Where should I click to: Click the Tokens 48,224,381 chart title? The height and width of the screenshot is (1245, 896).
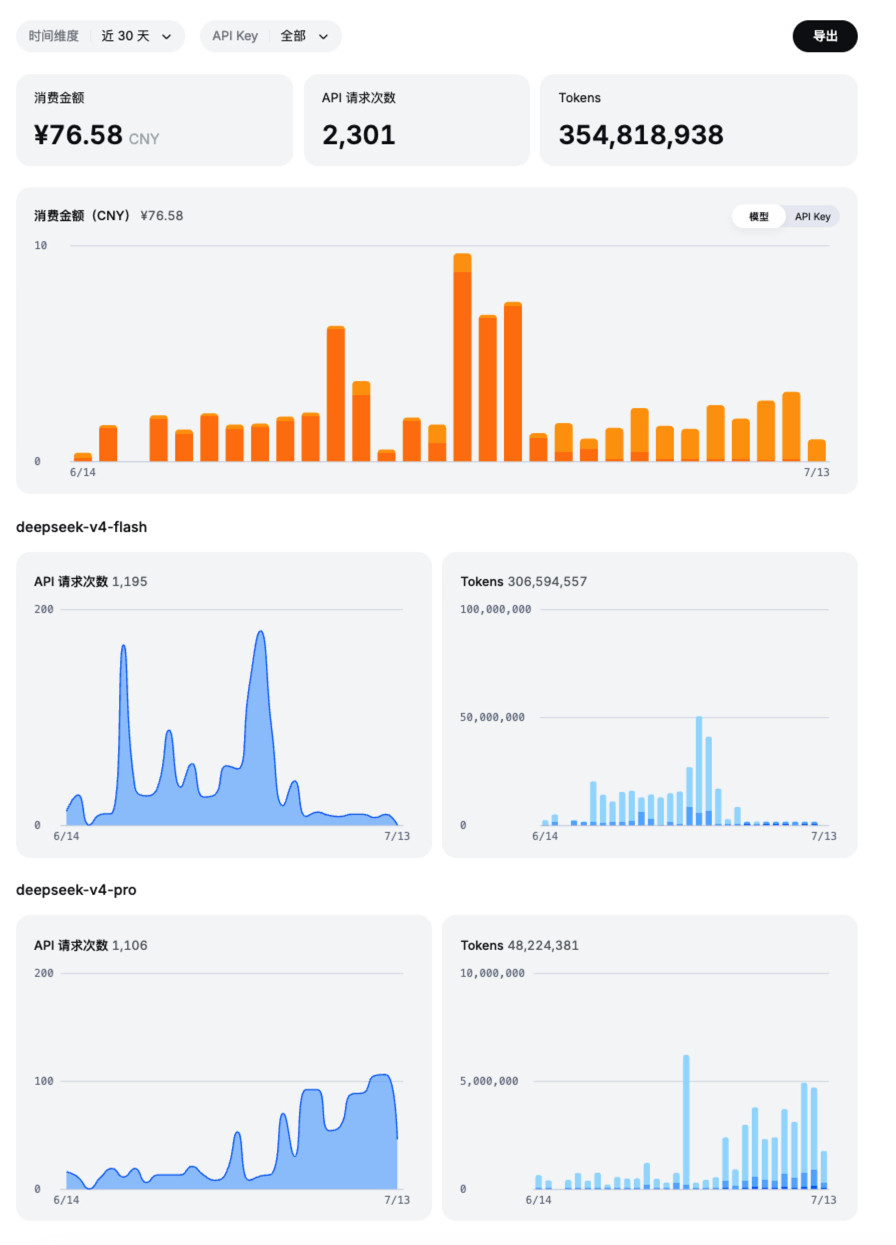519,945
